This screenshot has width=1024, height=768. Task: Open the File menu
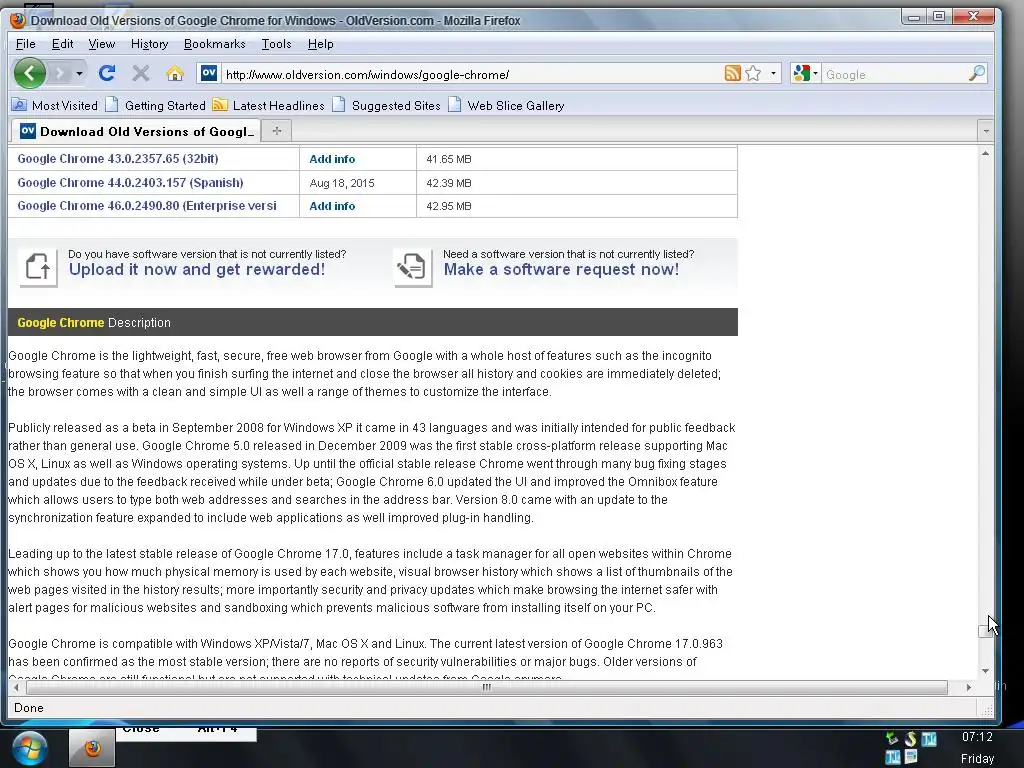tap(25, 44)
